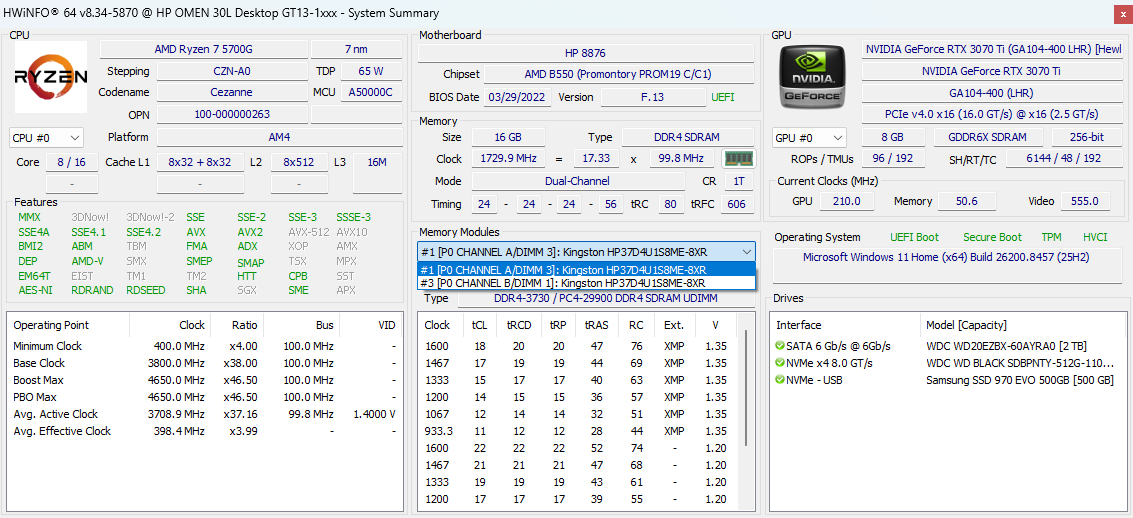Select #3 CHANNEL B/DIMM 1 module option
This screenshot has width=1133, height=518.
click(x=587, y=282)
